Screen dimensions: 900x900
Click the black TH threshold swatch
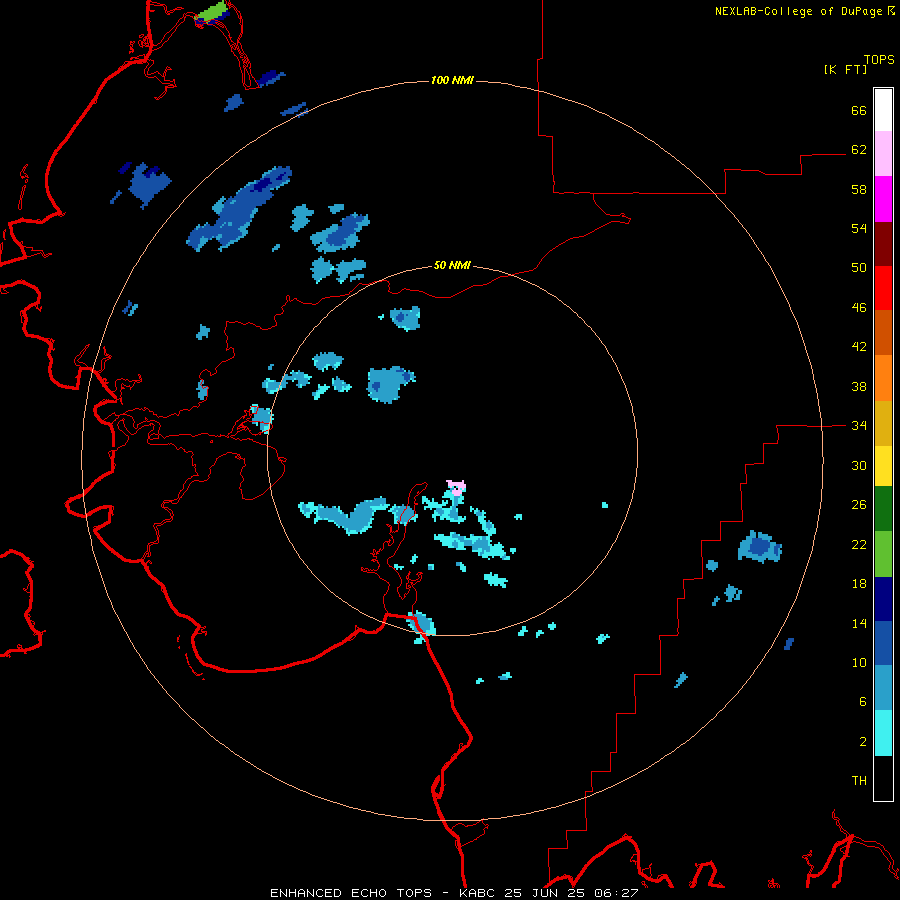883,778
